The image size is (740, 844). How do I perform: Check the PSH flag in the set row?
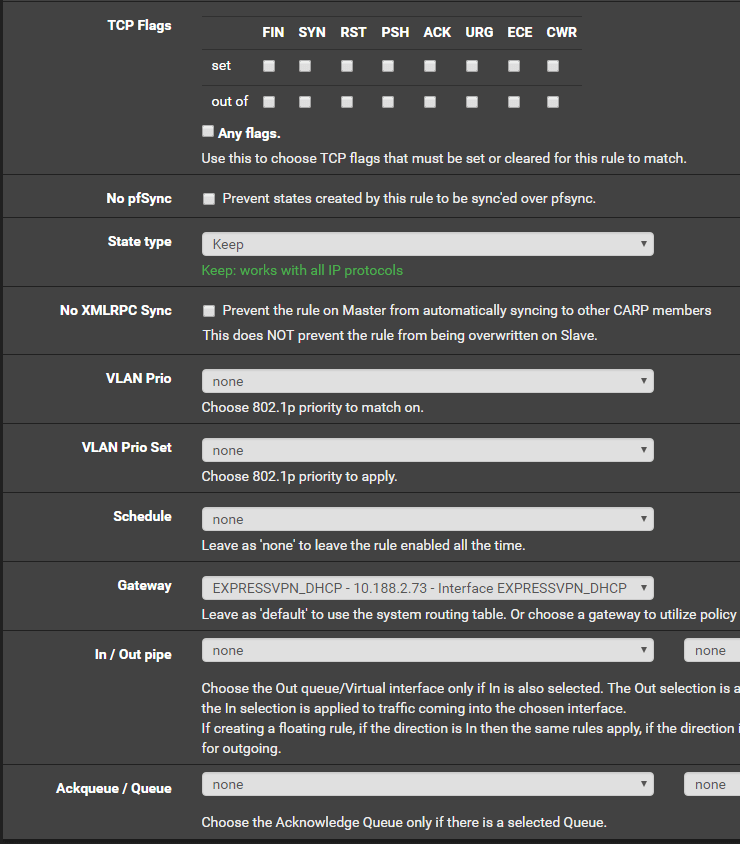click(x=388, y=66)
